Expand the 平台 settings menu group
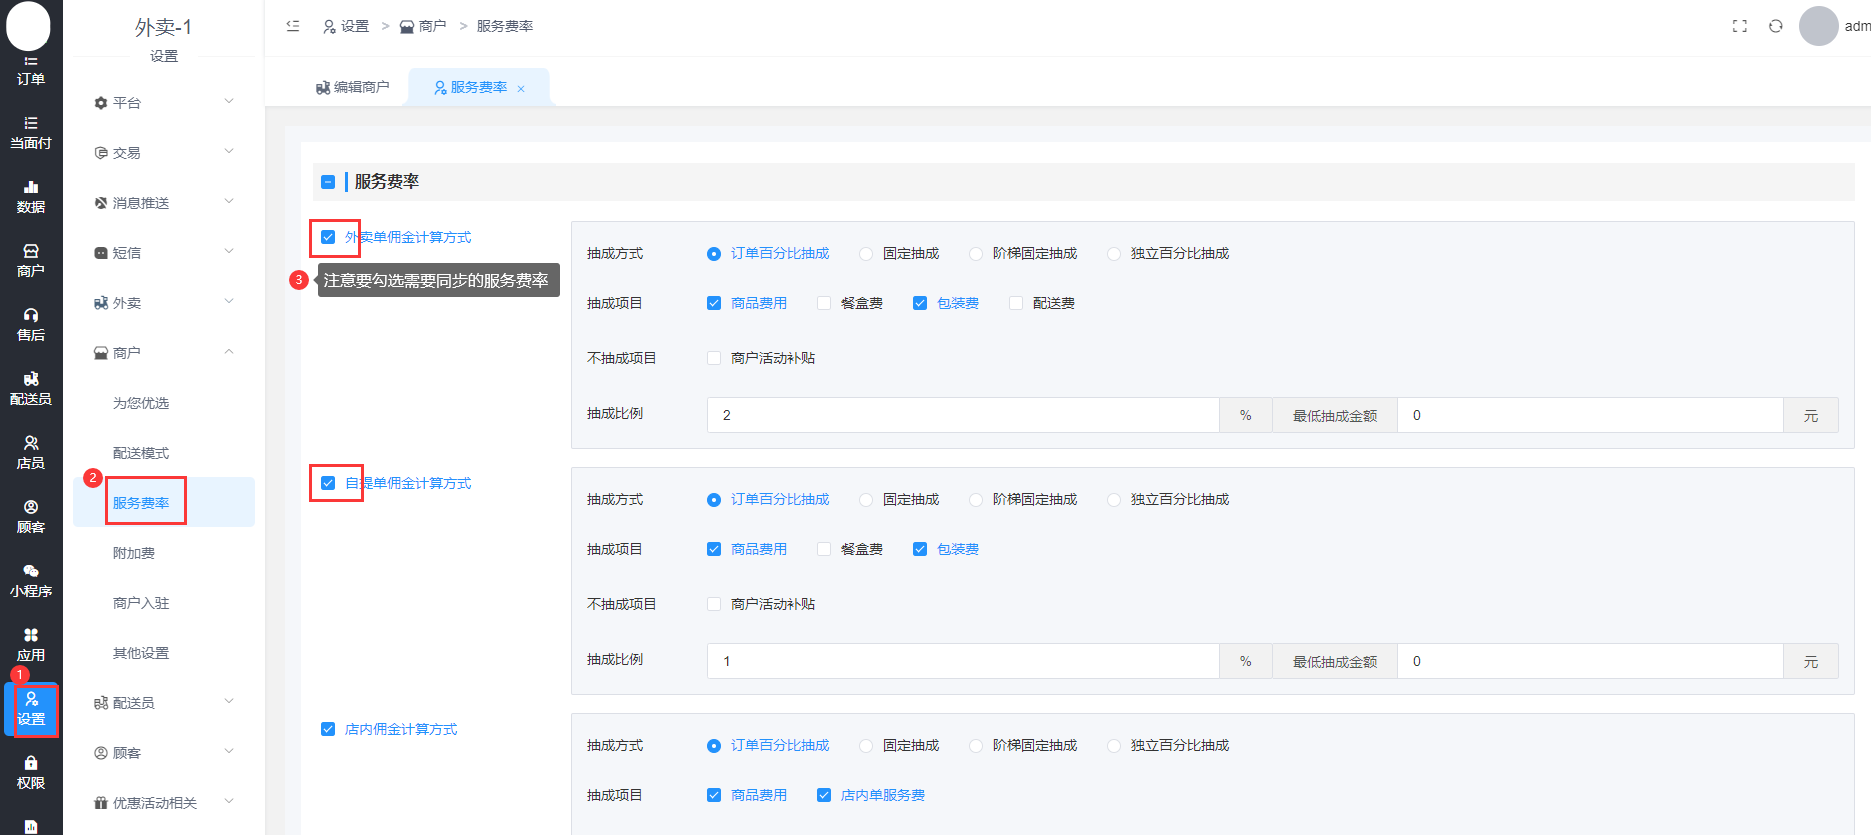 click(x=164, y=103)
